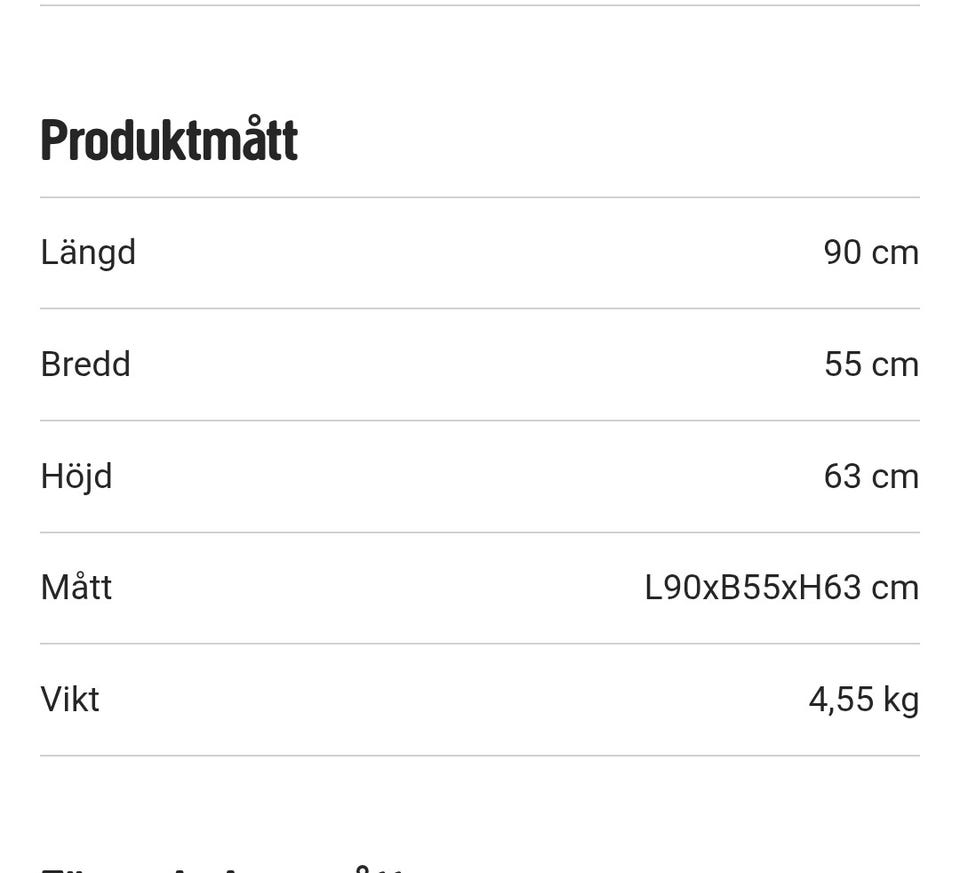Click the 4,55 kg weight value
This screenshot has height=873, width=960.
tap(863, 699)
